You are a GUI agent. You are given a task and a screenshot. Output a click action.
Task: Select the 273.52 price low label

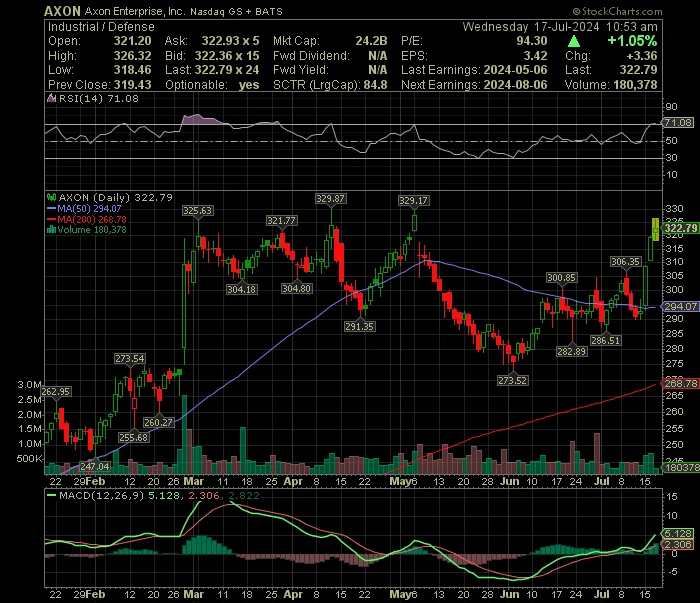tap(512, 380)
